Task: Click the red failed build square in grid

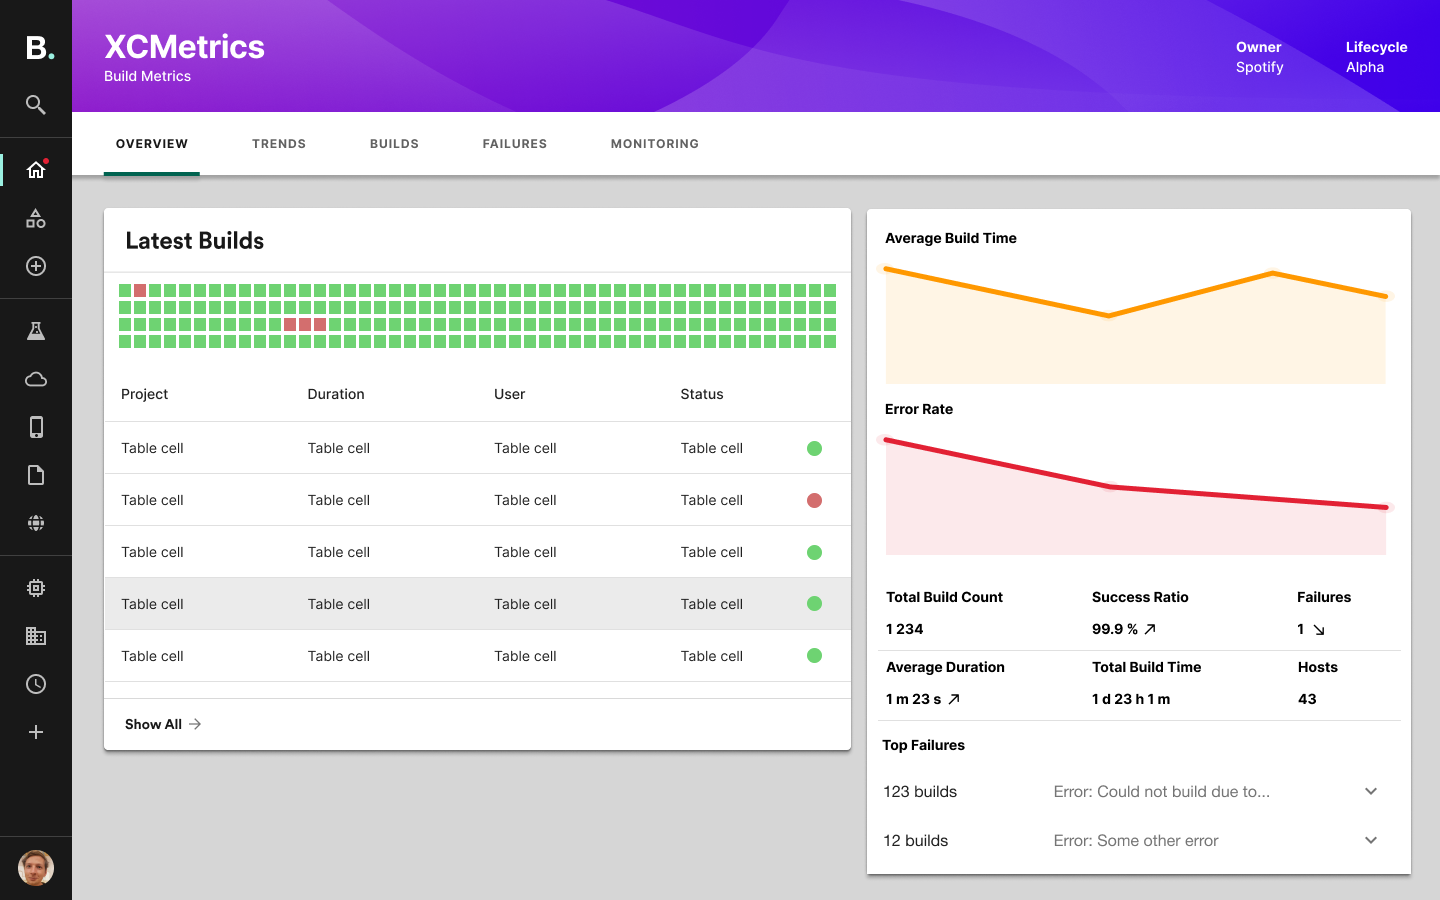Action: tap(139, 290)
